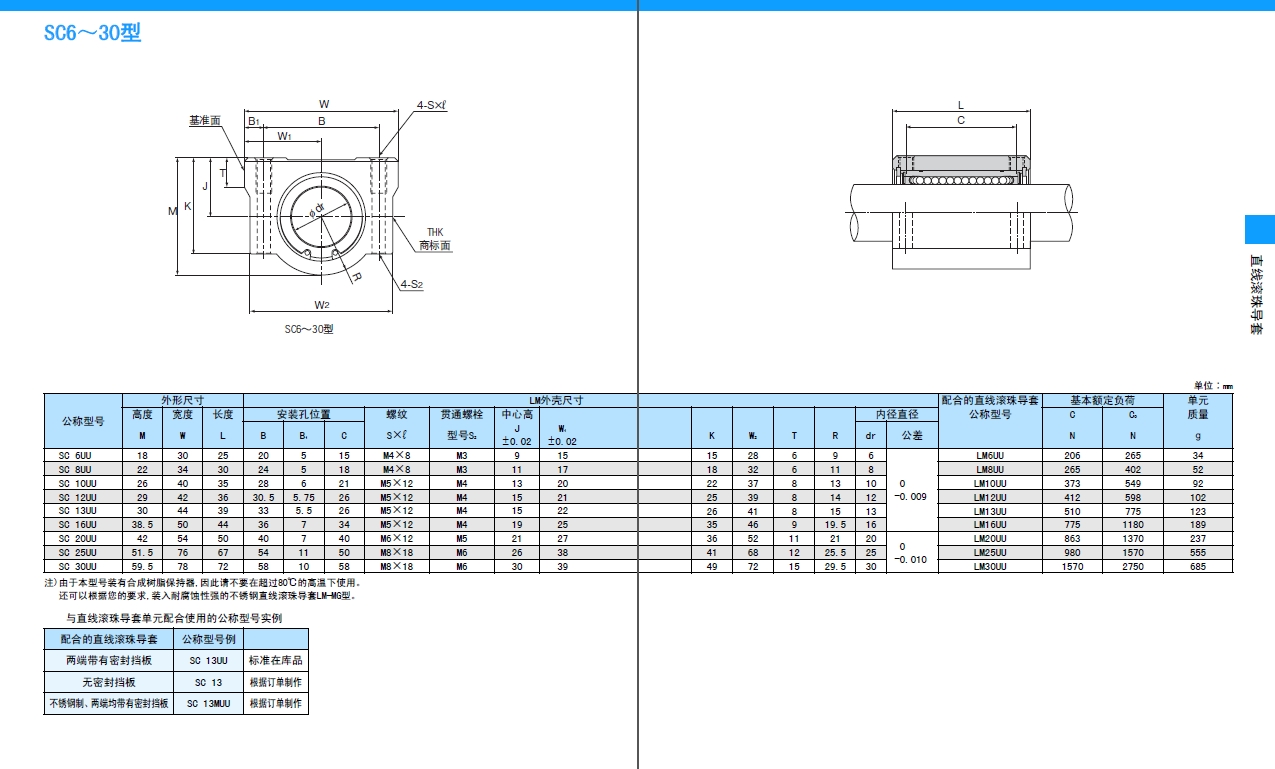Select the SC 6UU model row cell
1275x769 pixels.
pyautogui.click(x=83, y=455)
